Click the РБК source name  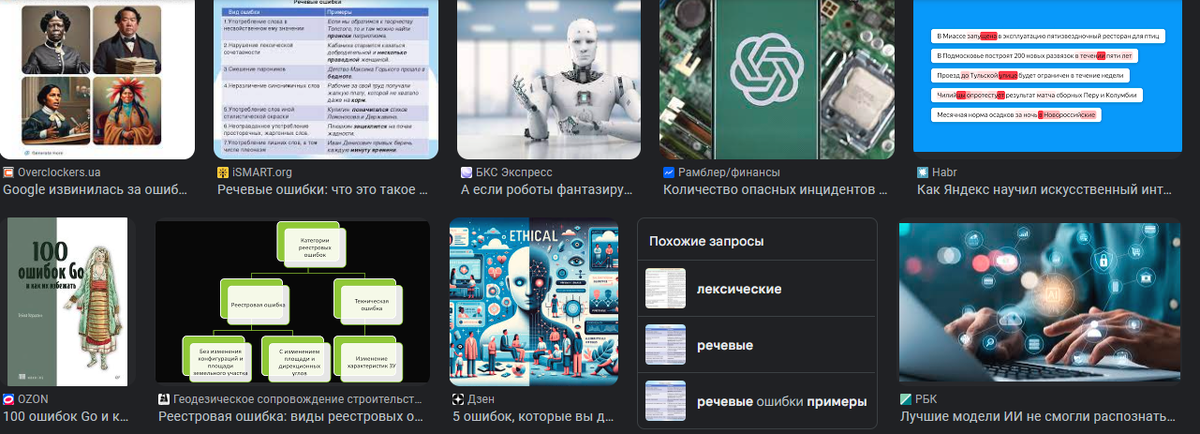[925, 399]
